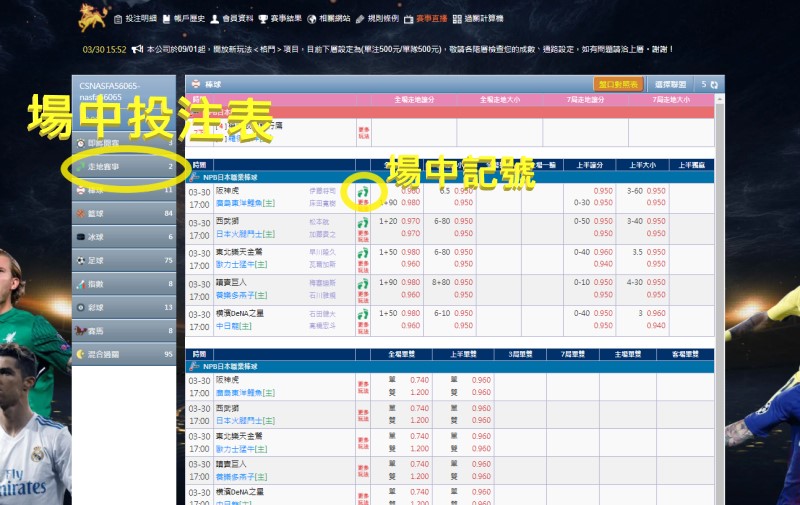Select the 籃球 basketball sidebar category
This screenshot has height=505, width=800.
coord(124,213)
